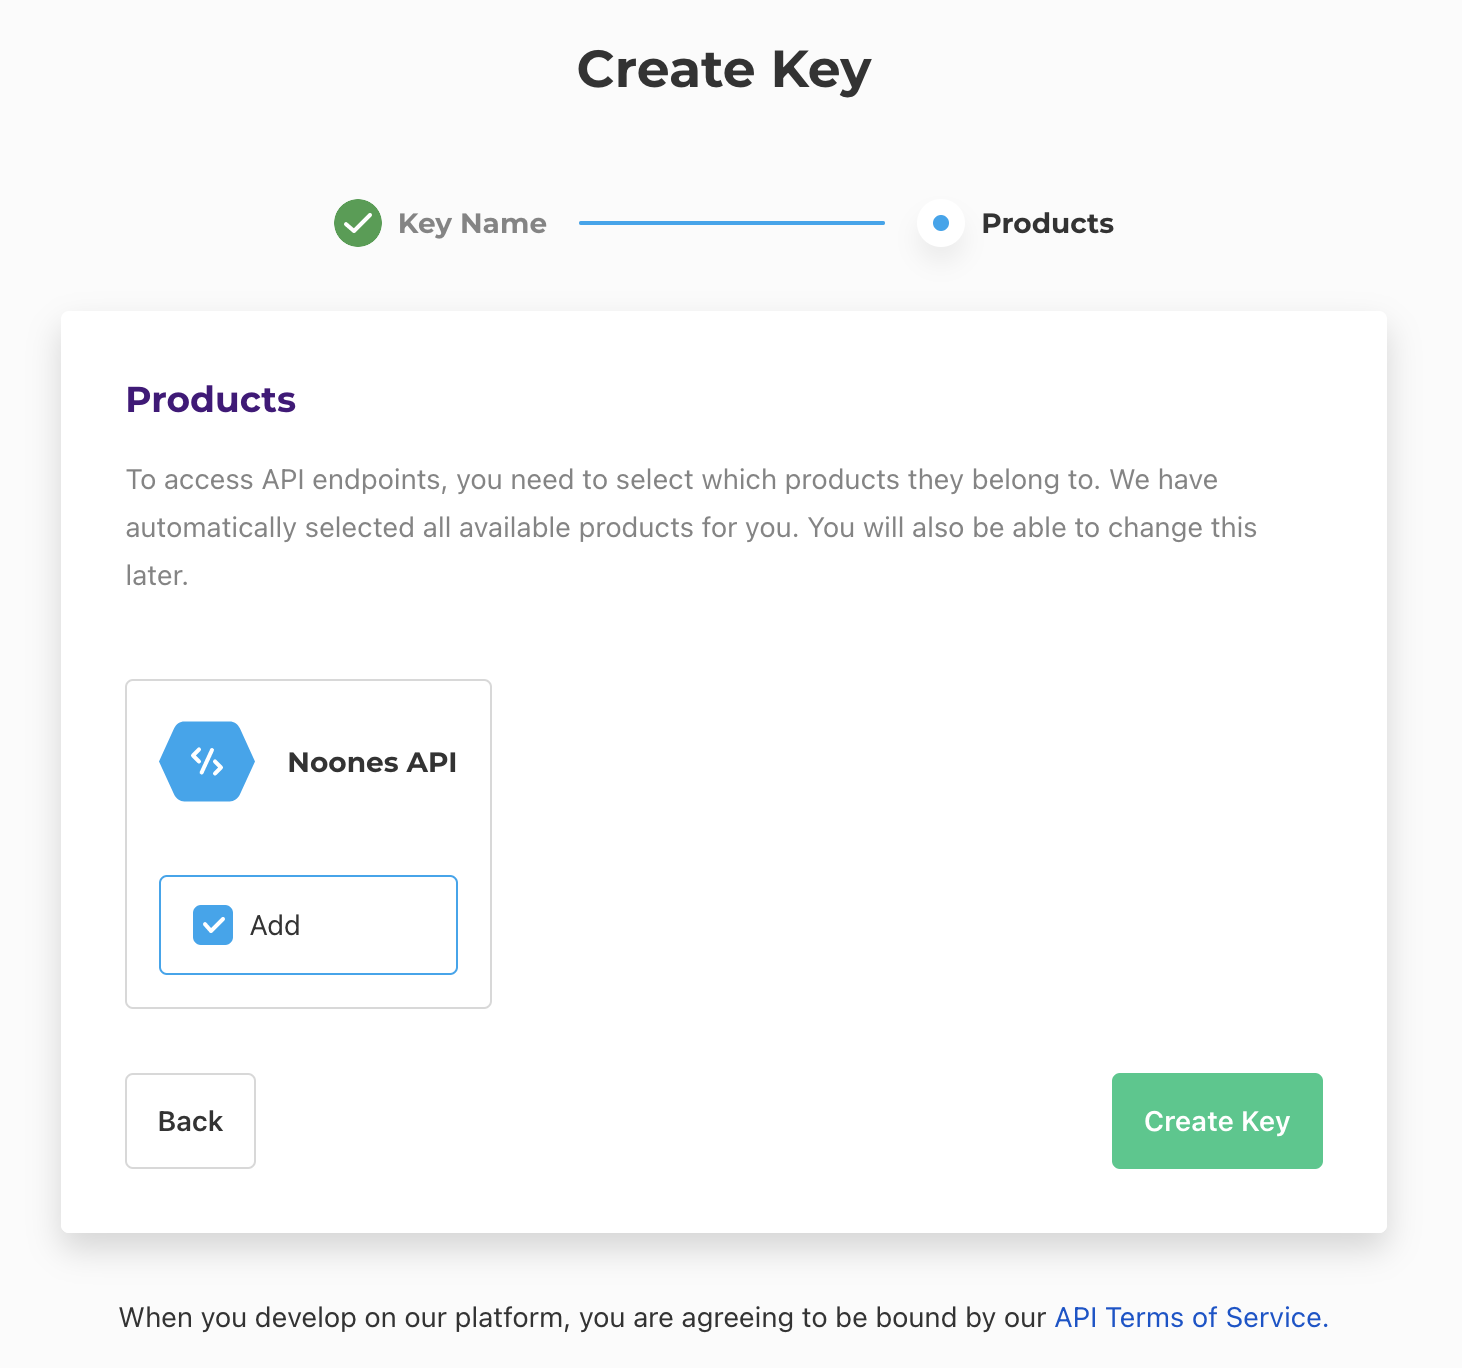Click the products description paragraph
Screen dimensions: 1462x1368
pyautogui.click(x=690, y=527)
